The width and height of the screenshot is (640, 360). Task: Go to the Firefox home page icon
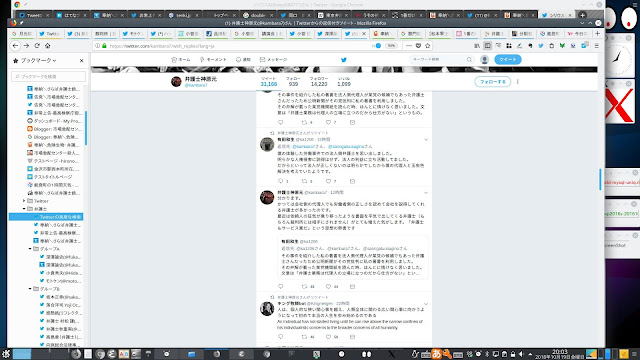coord(47,46)
